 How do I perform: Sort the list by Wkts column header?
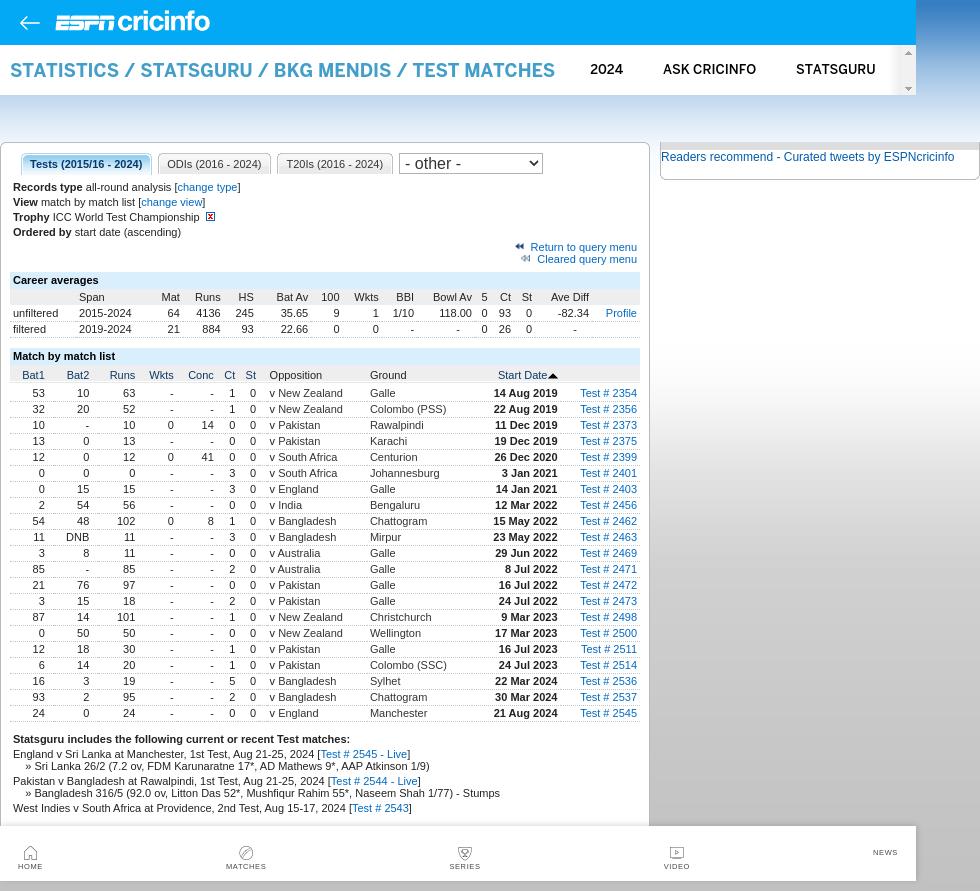coord(161,376)
